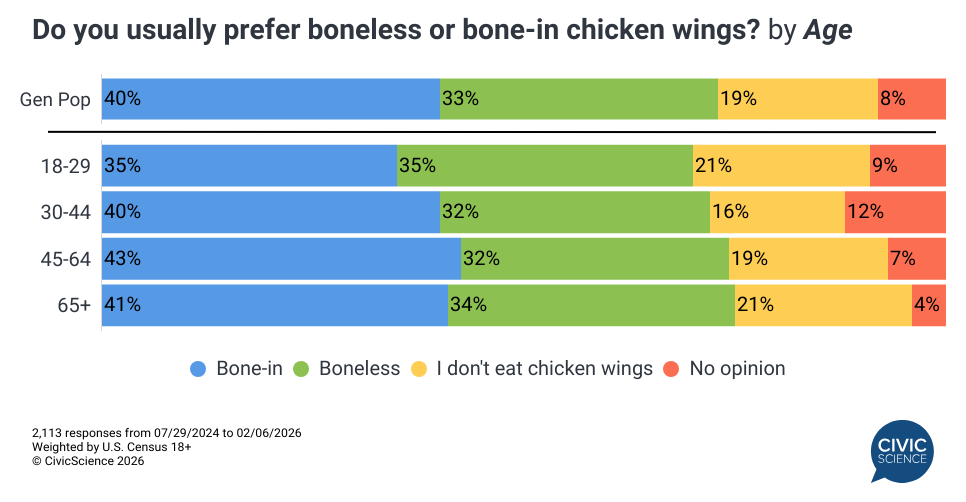Click the 30-44 No opinion 12% segment
The width and height of the screenshot is (966, 502).
(895, 212)
